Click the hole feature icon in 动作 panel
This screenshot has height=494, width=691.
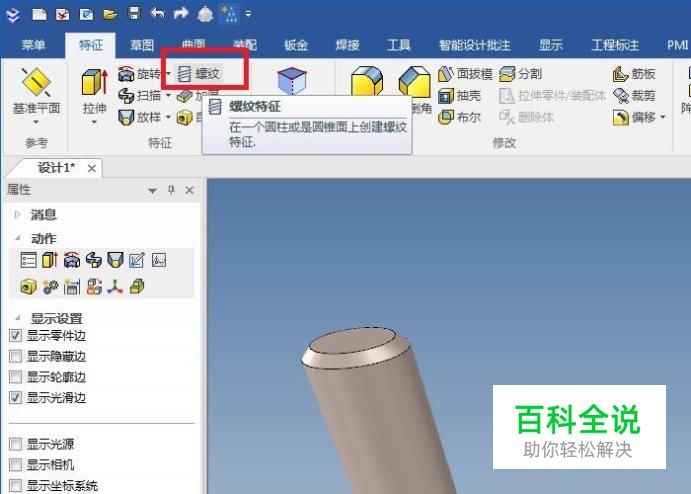point(28,287)
